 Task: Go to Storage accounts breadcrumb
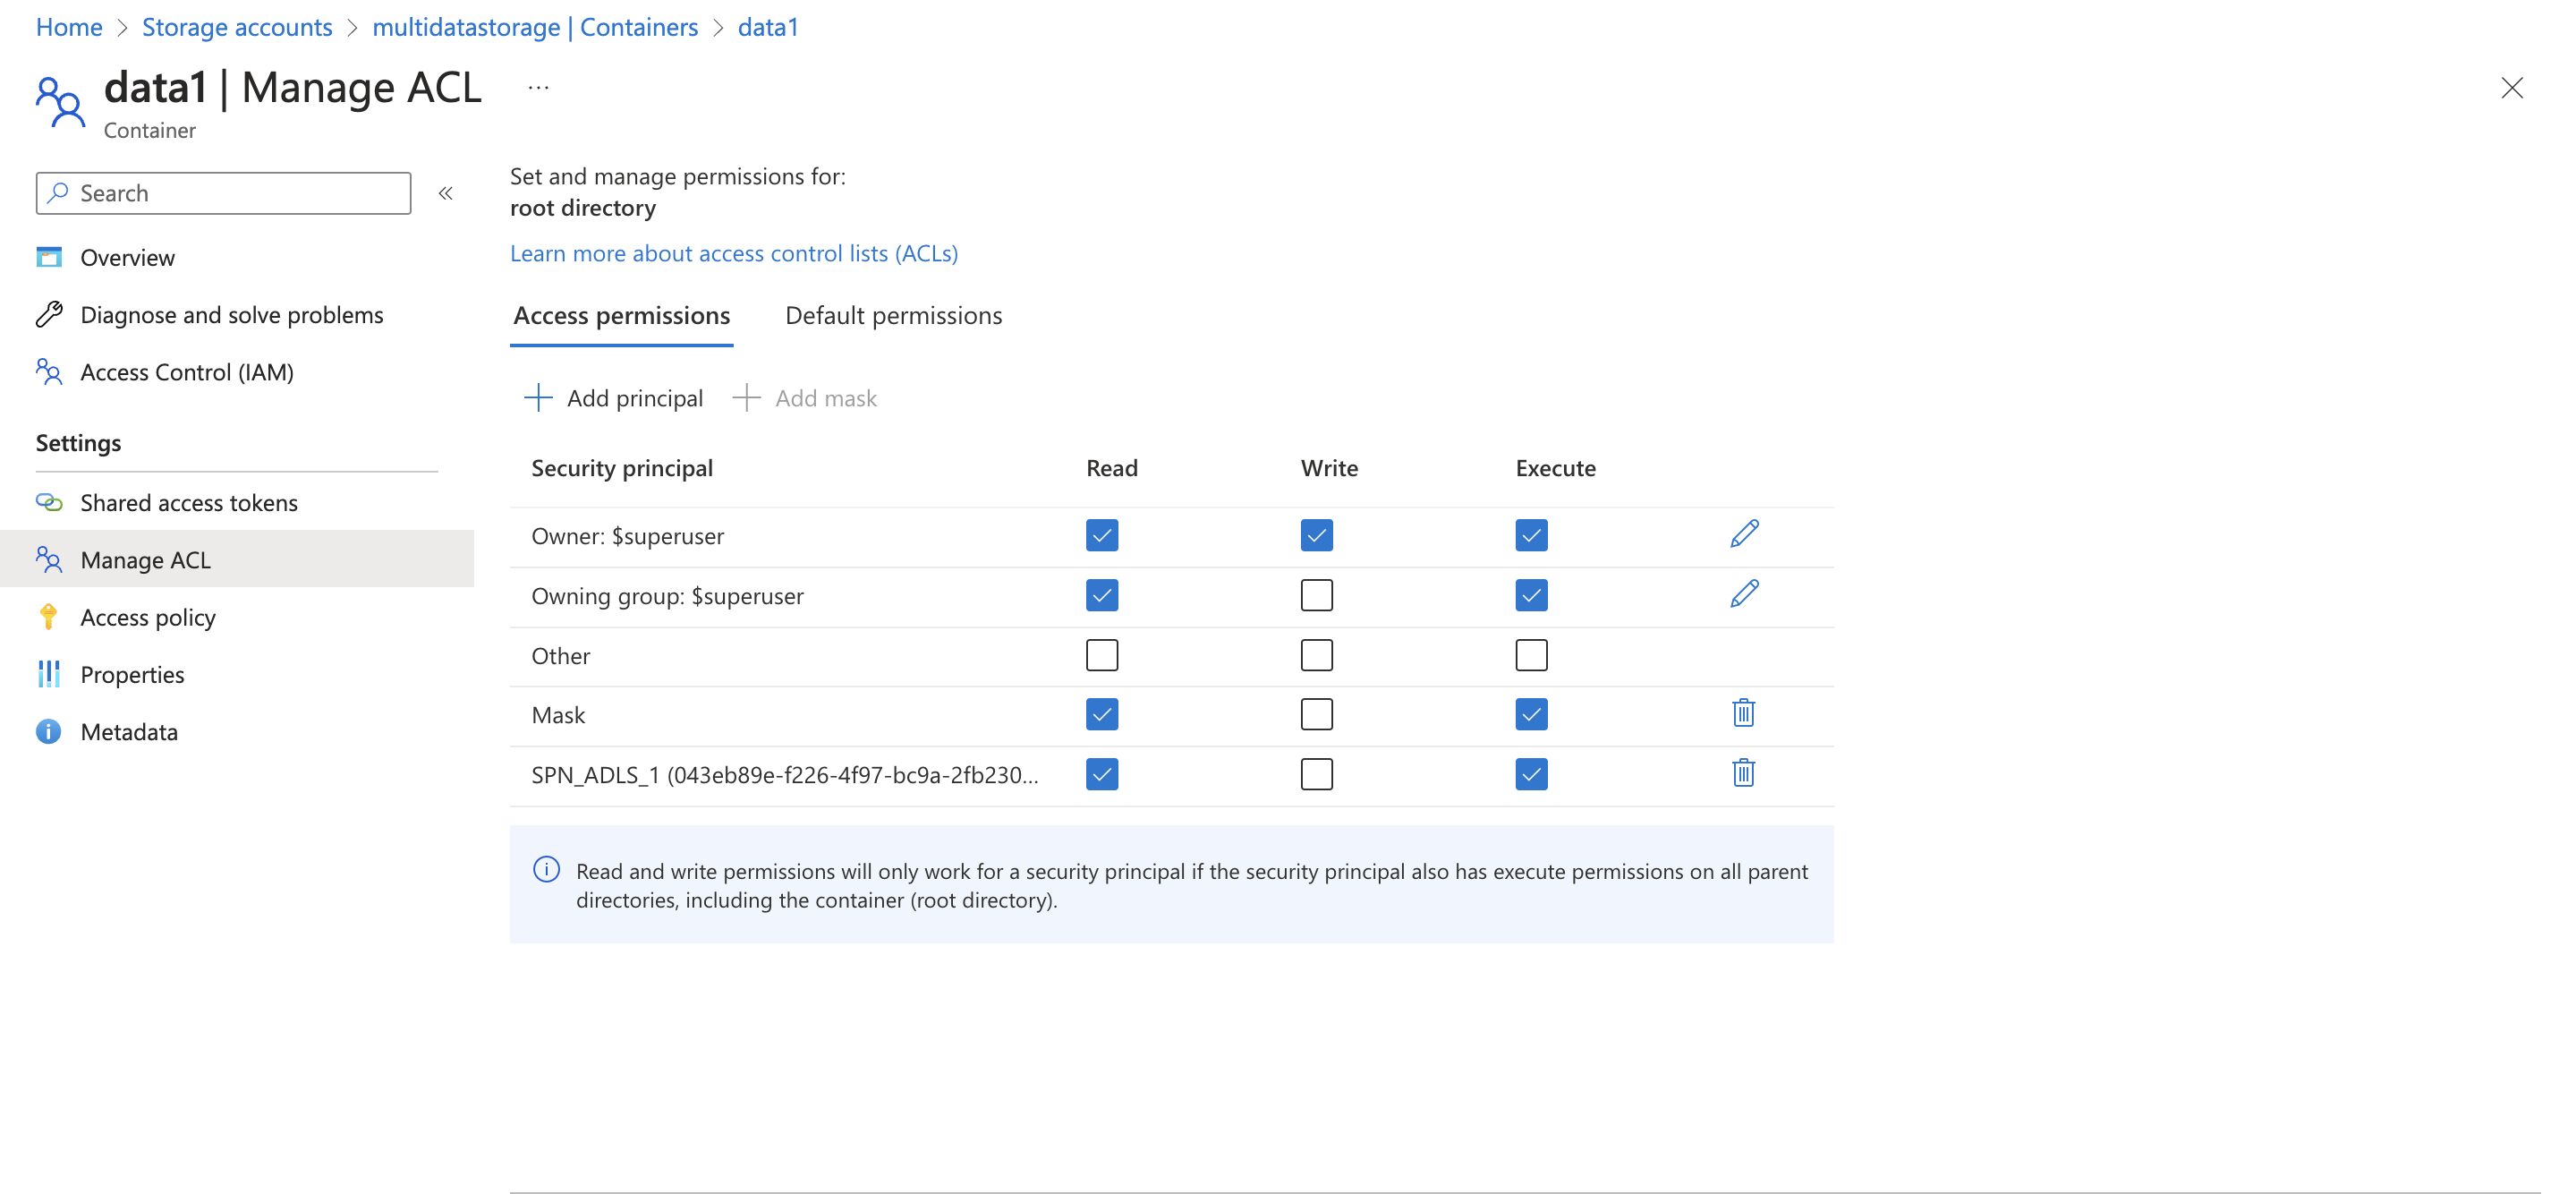coord(237,27)
